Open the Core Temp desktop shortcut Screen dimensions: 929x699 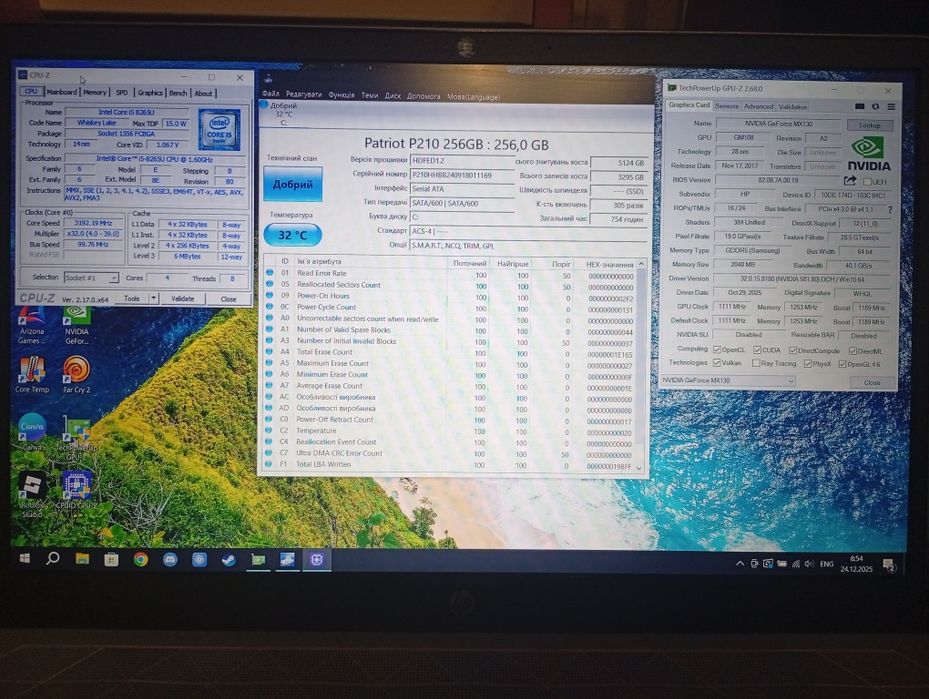31,374
